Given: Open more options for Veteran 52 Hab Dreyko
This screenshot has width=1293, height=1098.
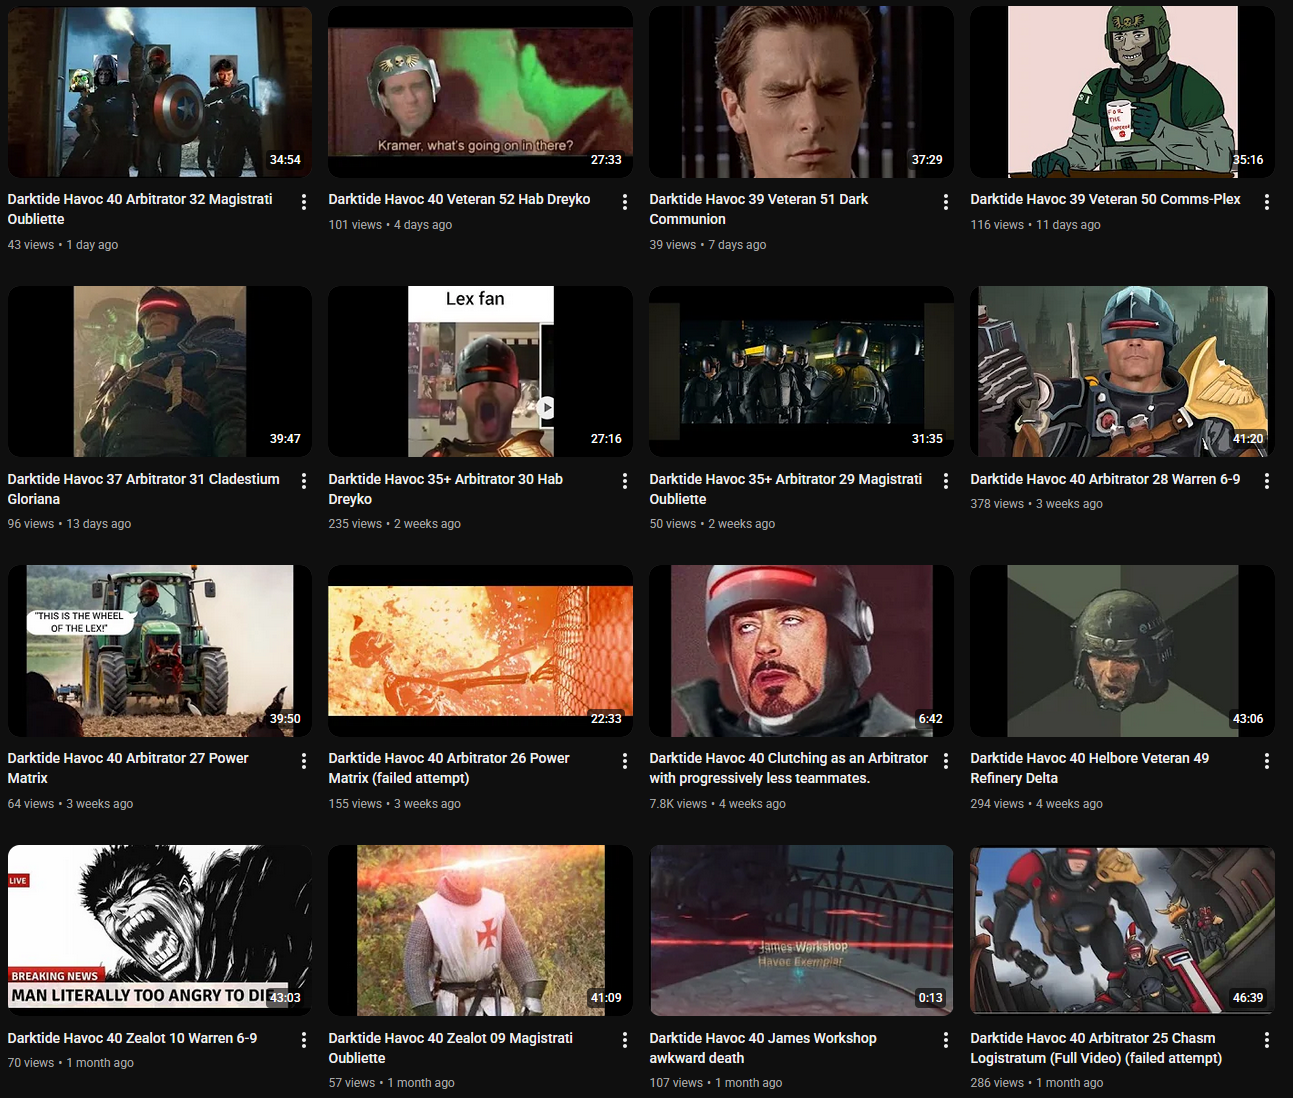Looking at the screenshot, I should (x=625, y=201).
